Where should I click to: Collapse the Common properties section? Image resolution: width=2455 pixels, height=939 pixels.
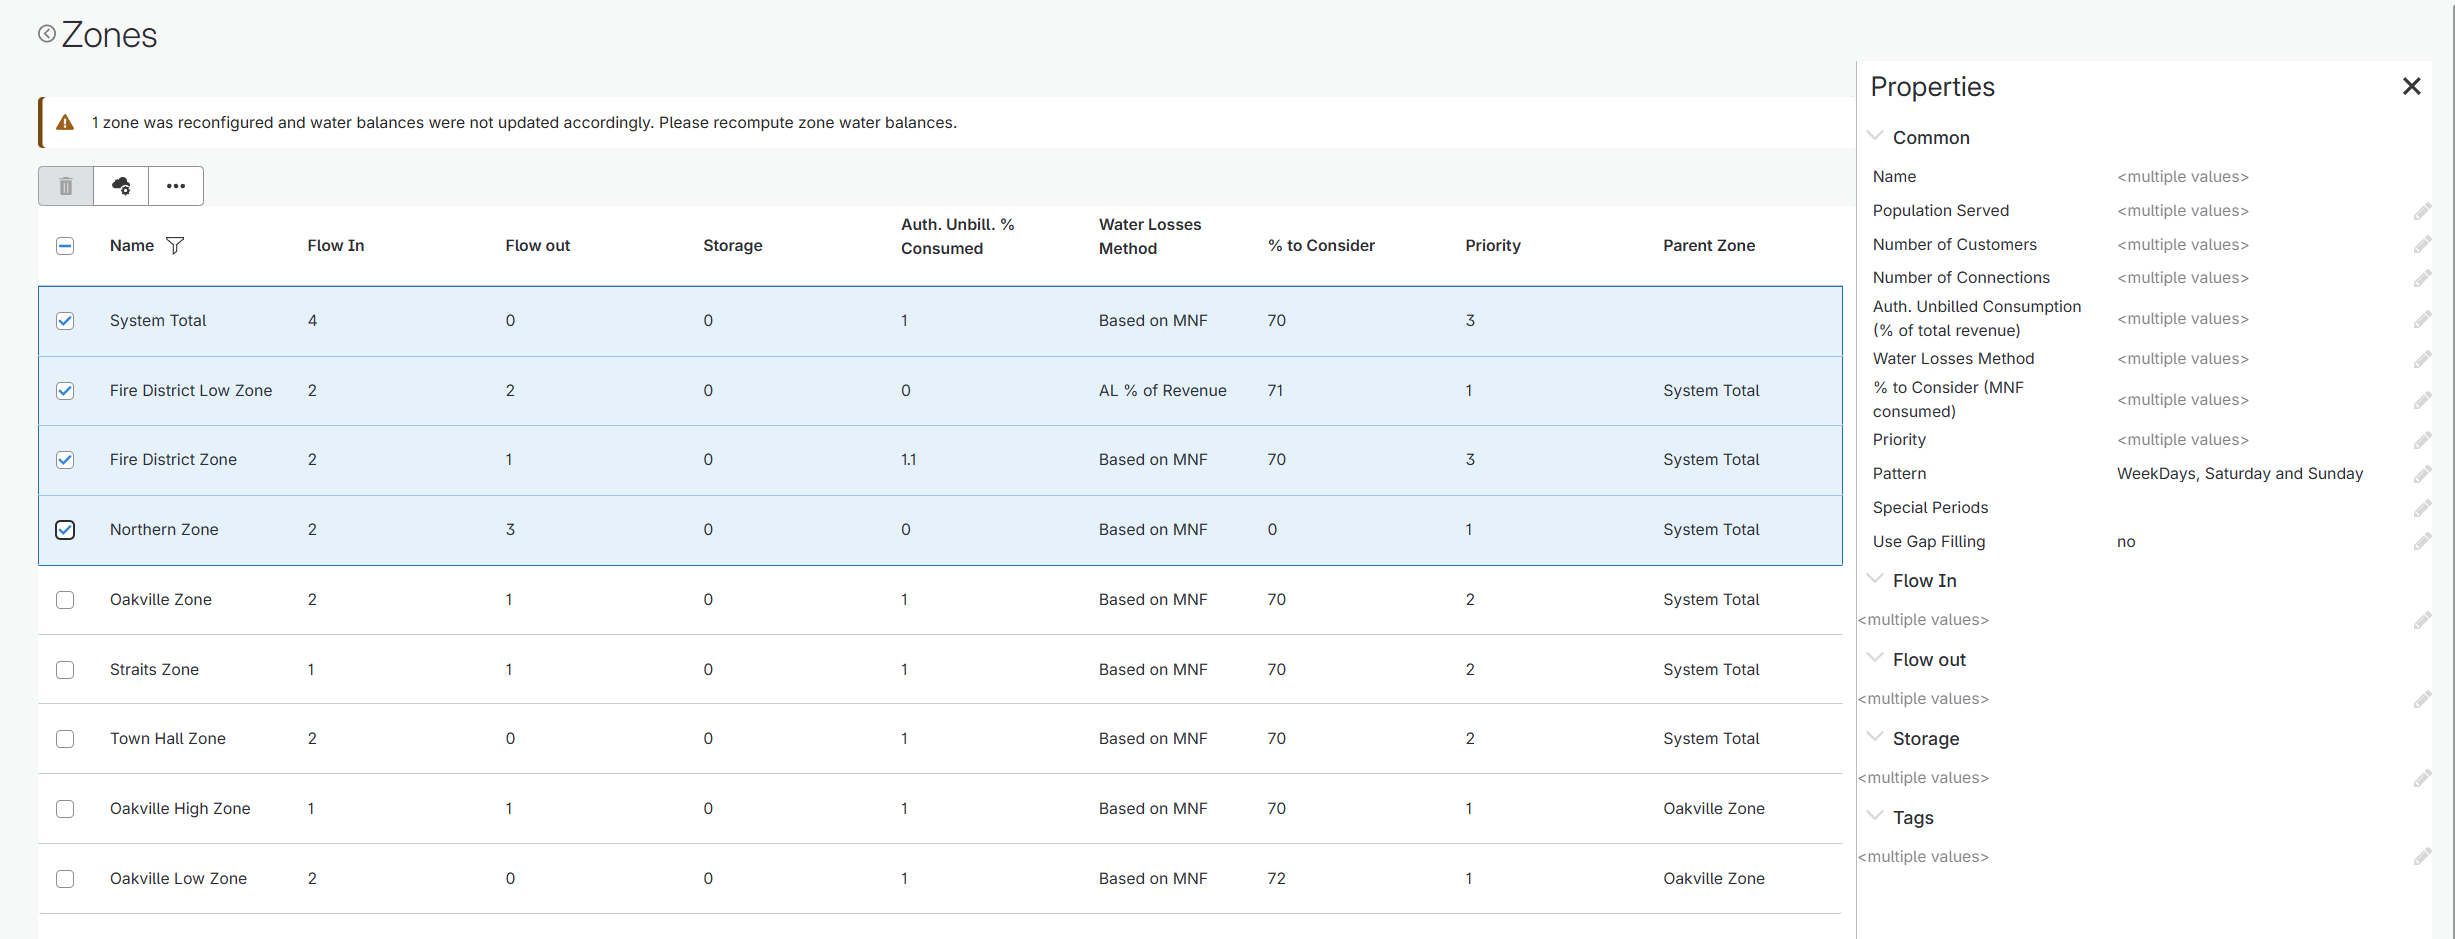coord(1876,137)
